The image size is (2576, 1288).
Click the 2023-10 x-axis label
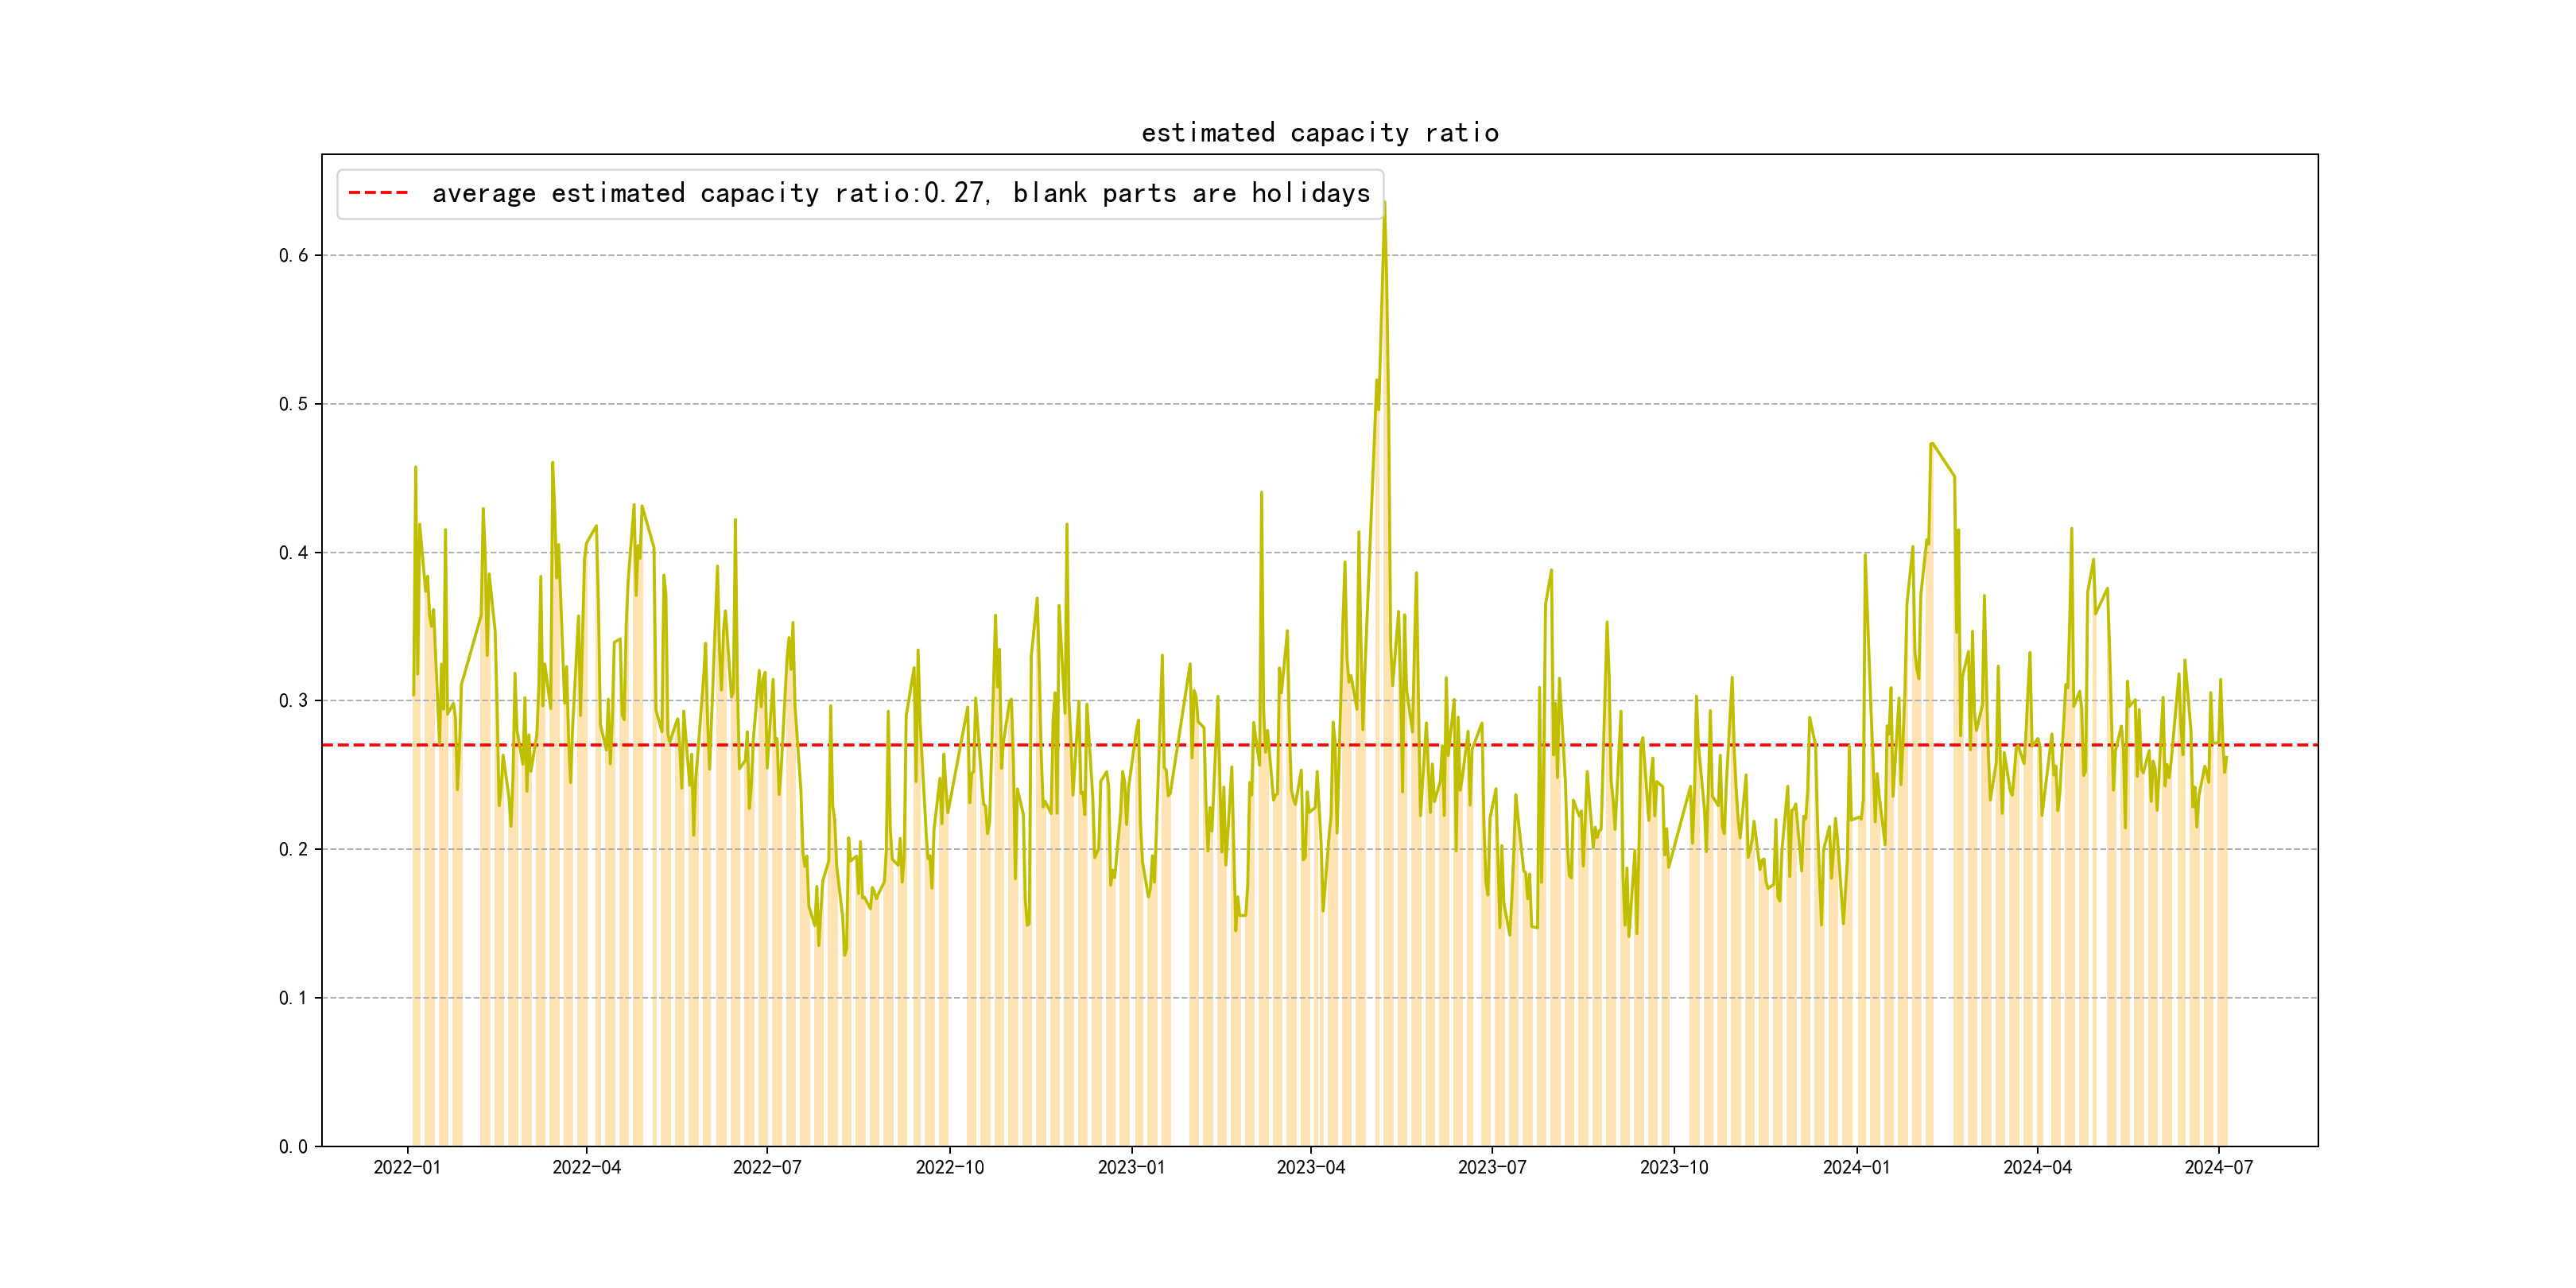tap(1674, 1167)
